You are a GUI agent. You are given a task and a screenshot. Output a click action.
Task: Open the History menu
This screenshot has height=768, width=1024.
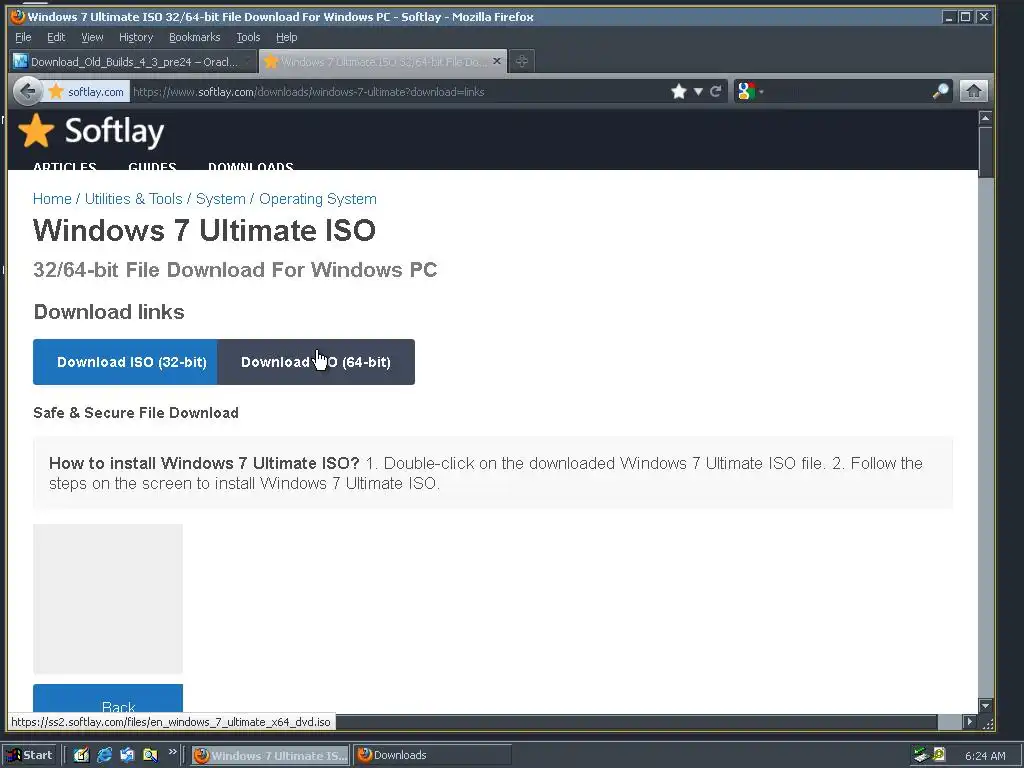point(136,37)
